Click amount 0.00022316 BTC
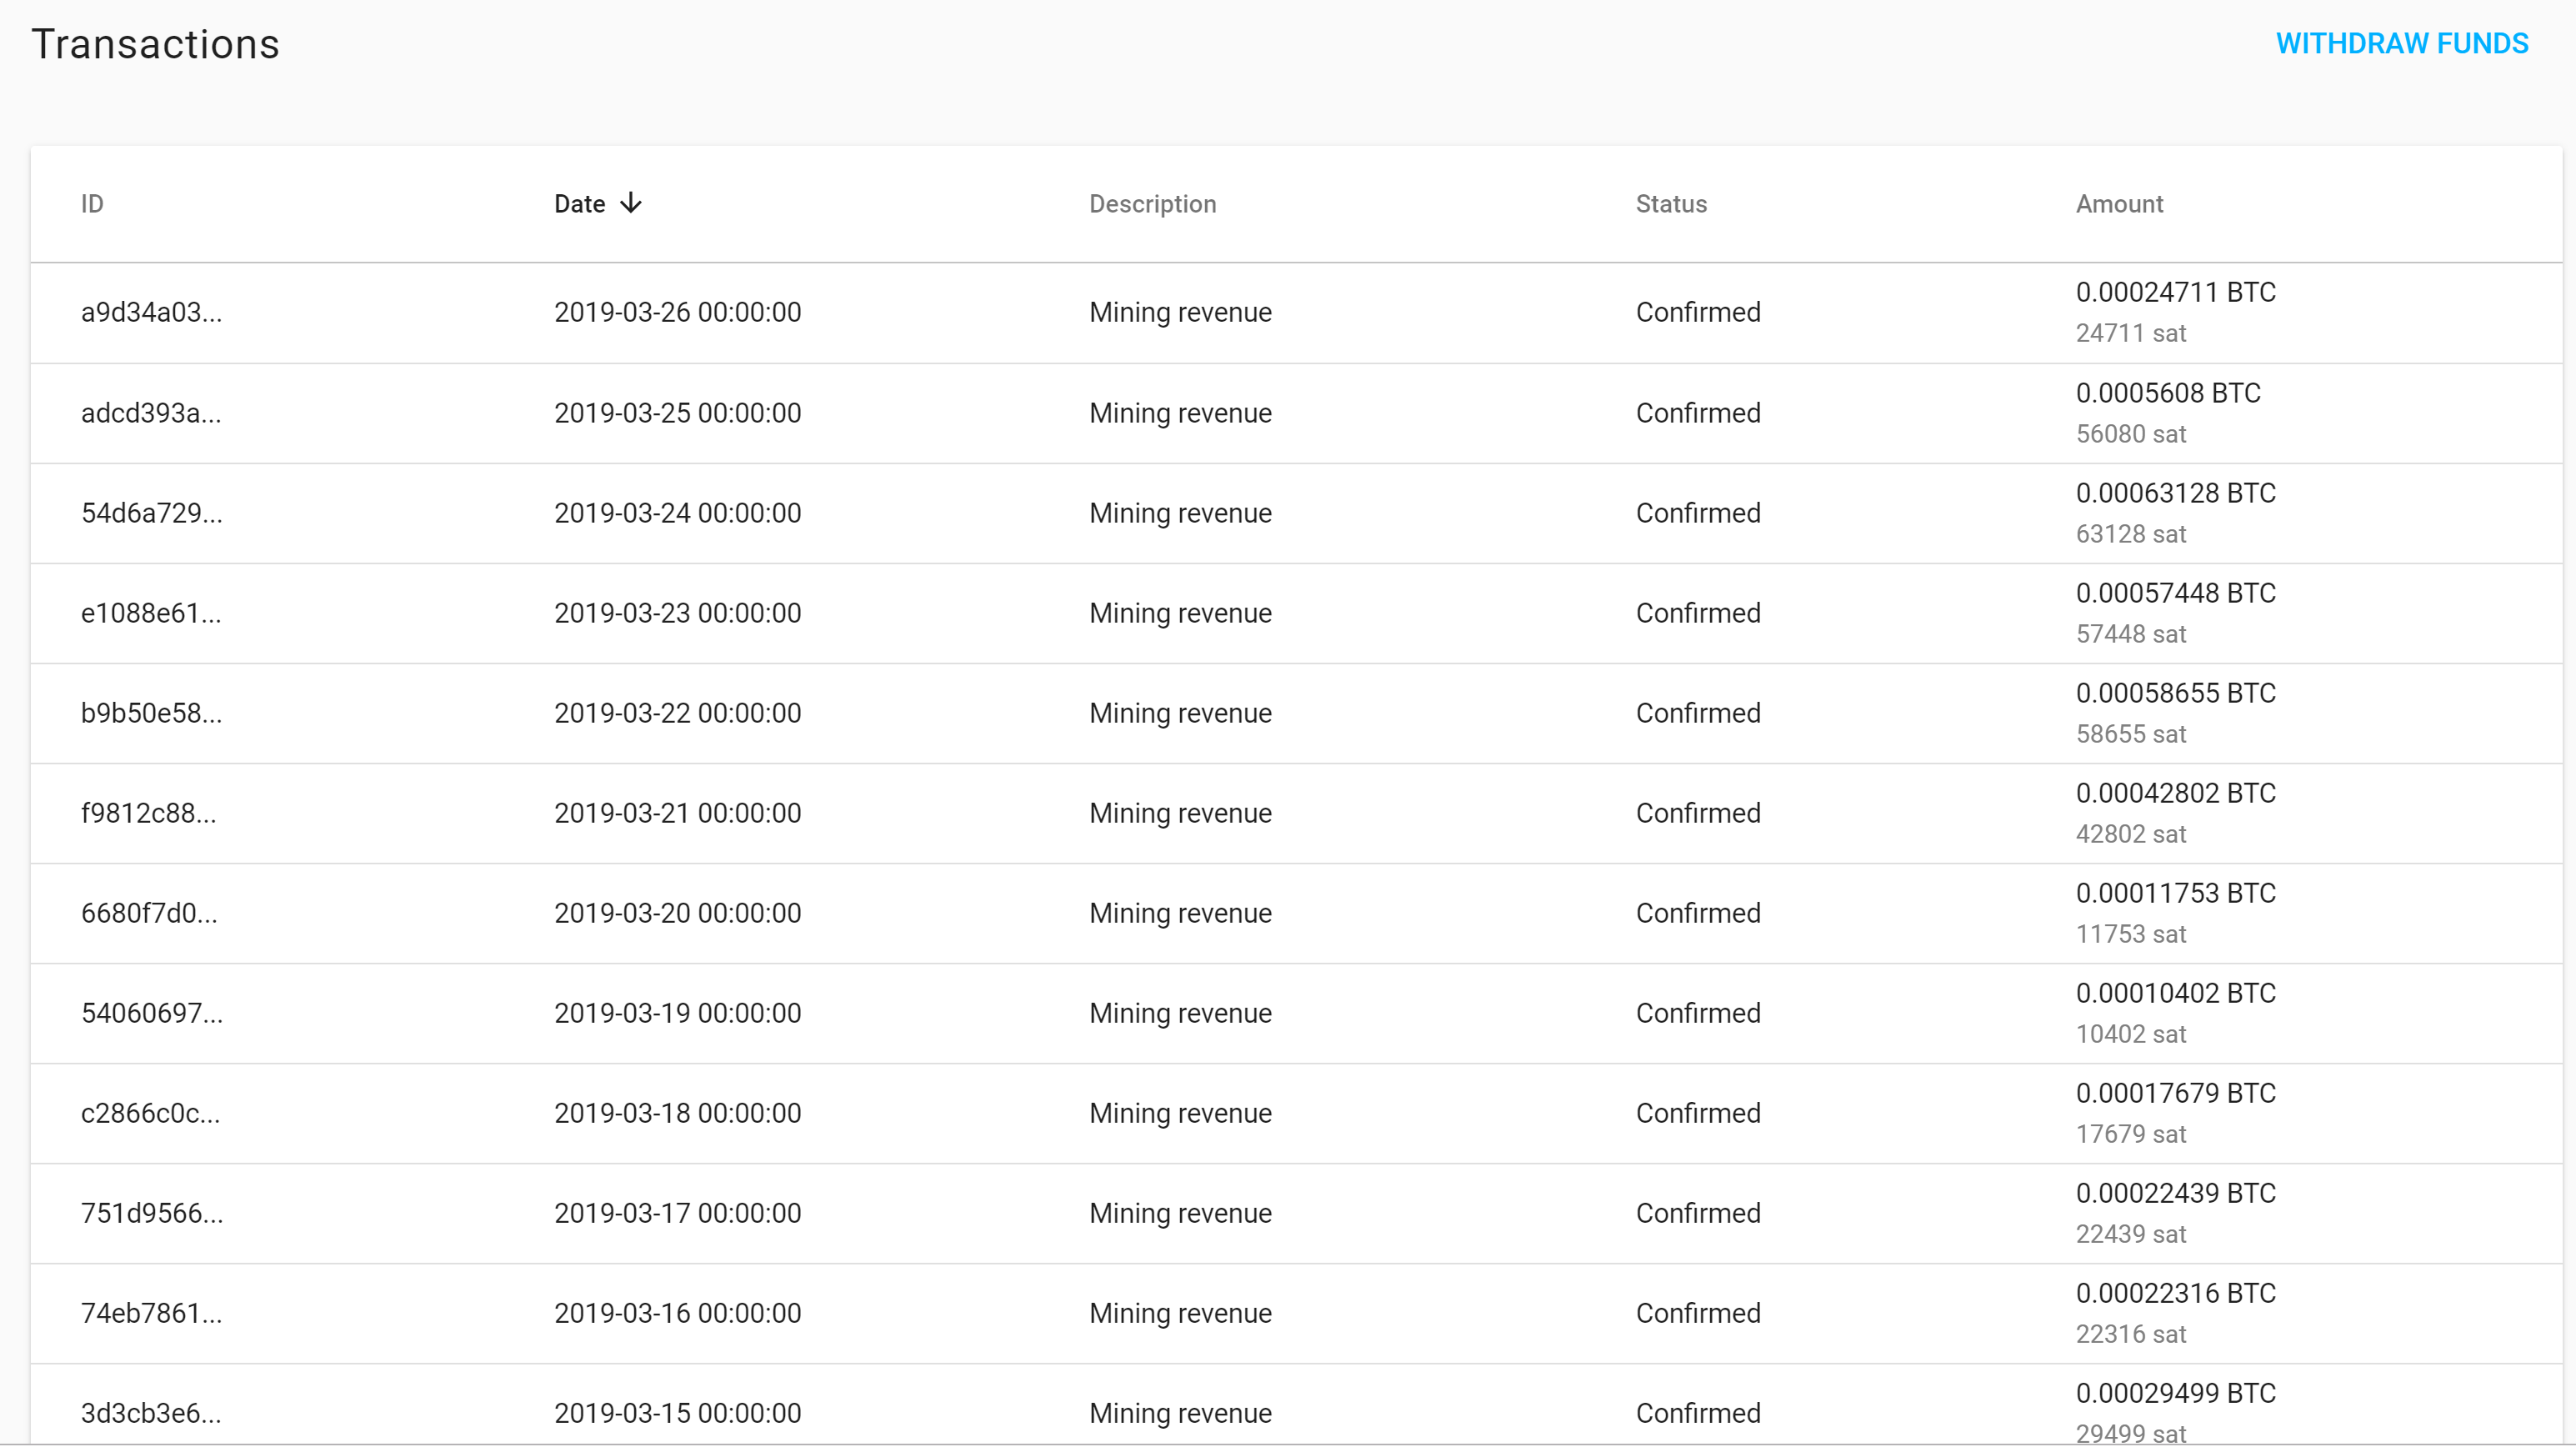Screen dimensions: 2576x1452 2175,1293
